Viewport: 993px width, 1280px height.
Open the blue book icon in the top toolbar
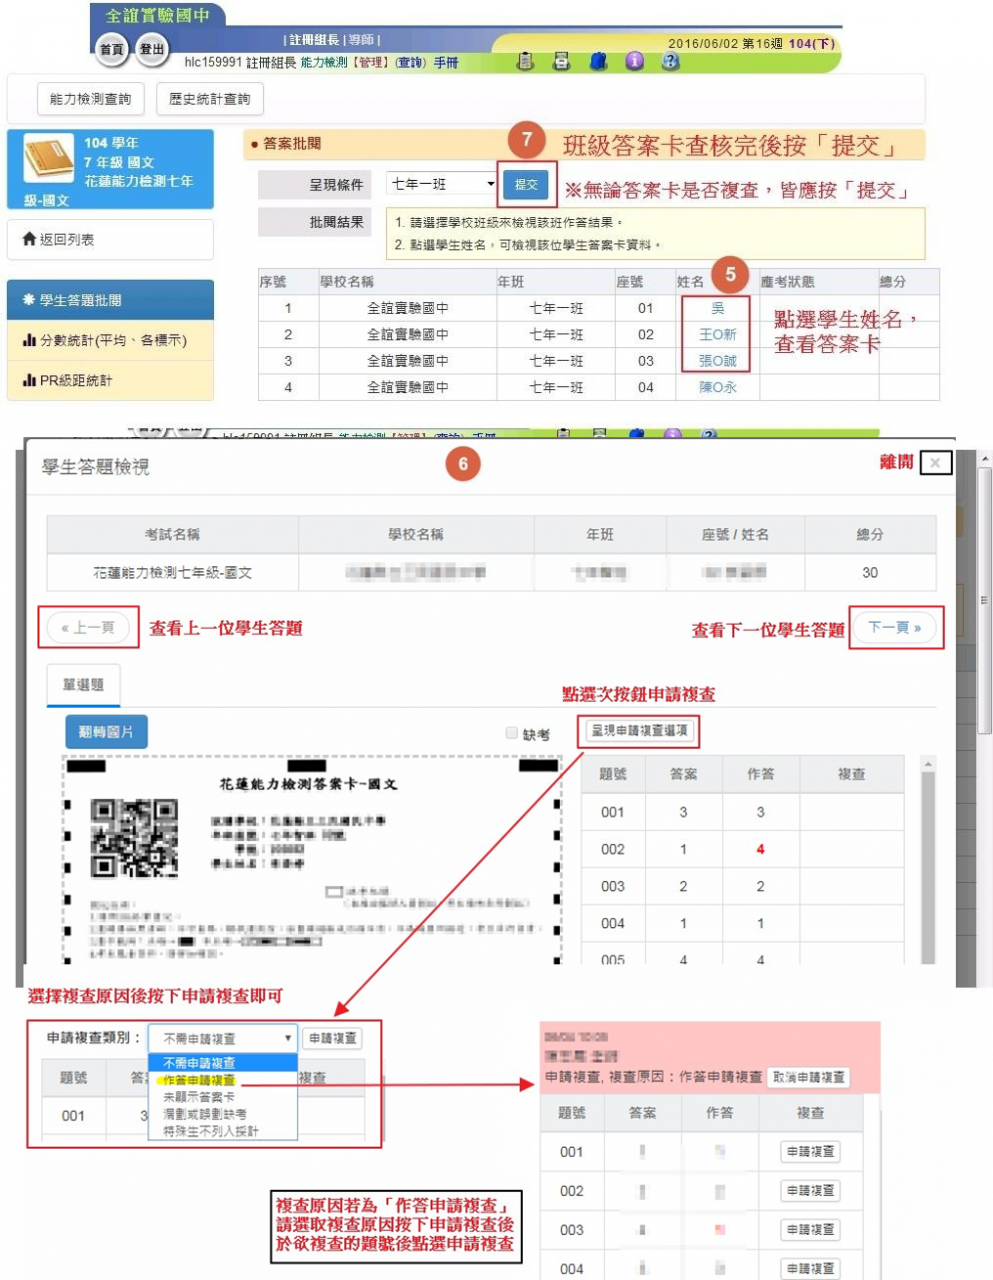(598, 61)
